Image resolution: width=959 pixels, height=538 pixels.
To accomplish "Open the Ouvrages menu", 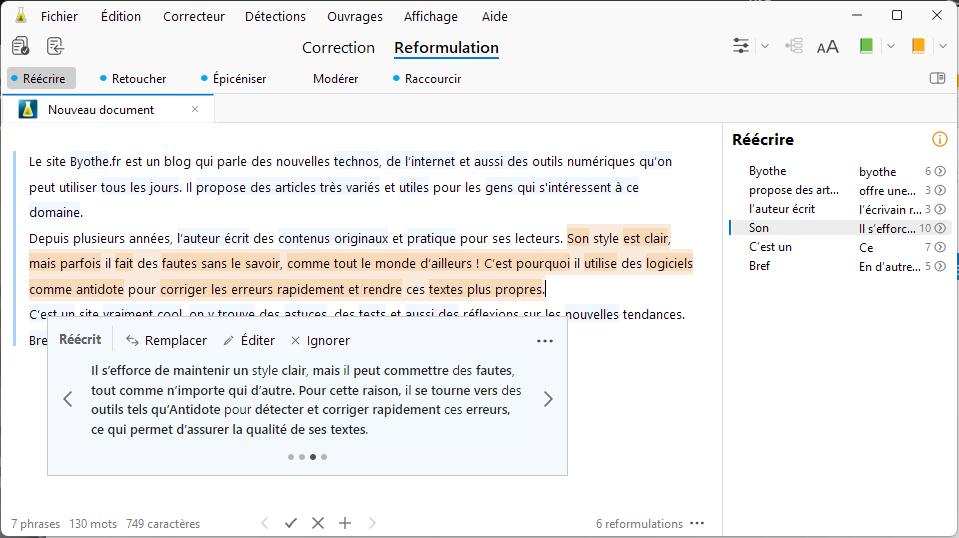I will coord(355,17).
